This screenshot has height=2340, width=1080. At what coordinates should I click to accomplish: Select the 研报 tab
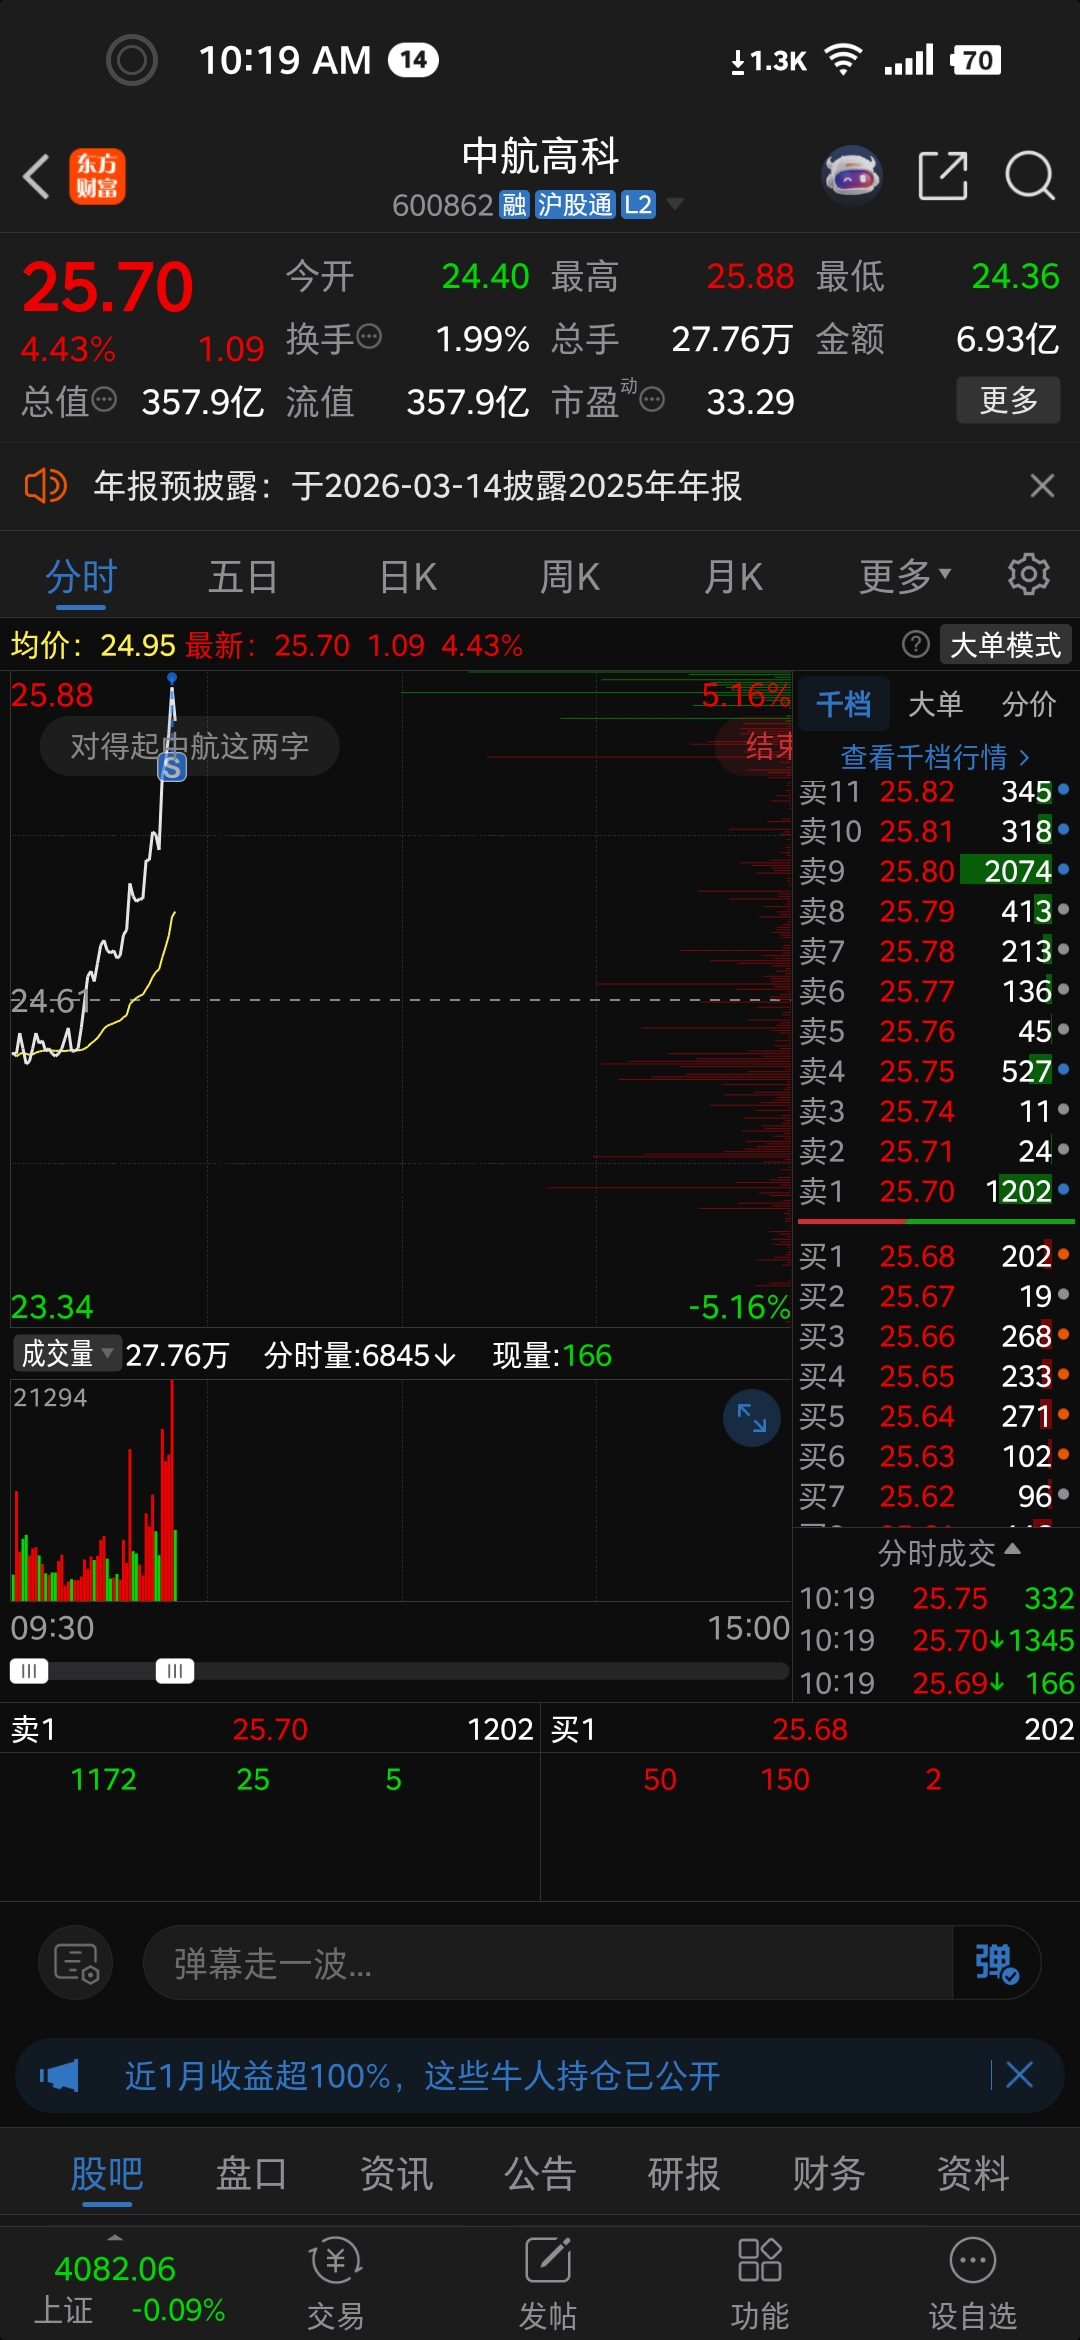684,2174
